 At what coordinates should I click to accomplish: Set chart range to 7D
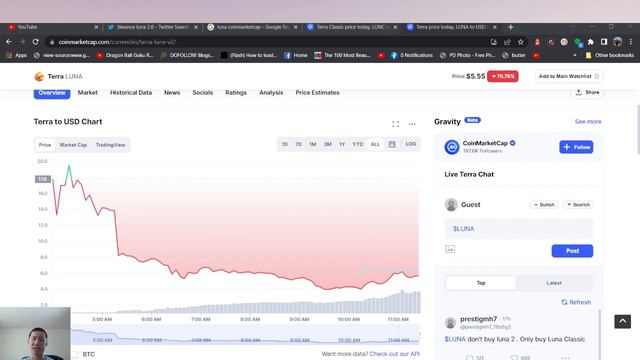click(x=298, y=144)
